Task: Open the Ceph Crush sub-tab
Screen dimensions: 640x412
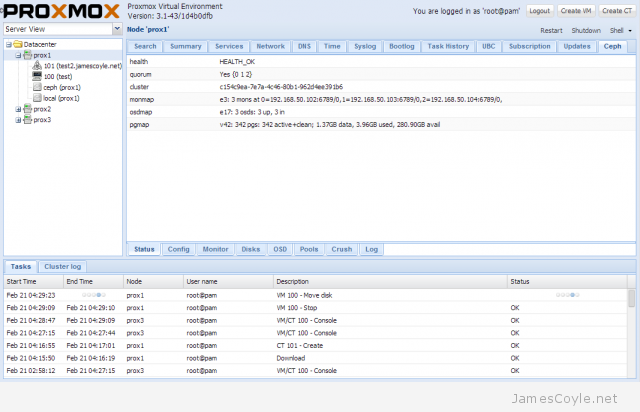Action: [x=342, y=249]
